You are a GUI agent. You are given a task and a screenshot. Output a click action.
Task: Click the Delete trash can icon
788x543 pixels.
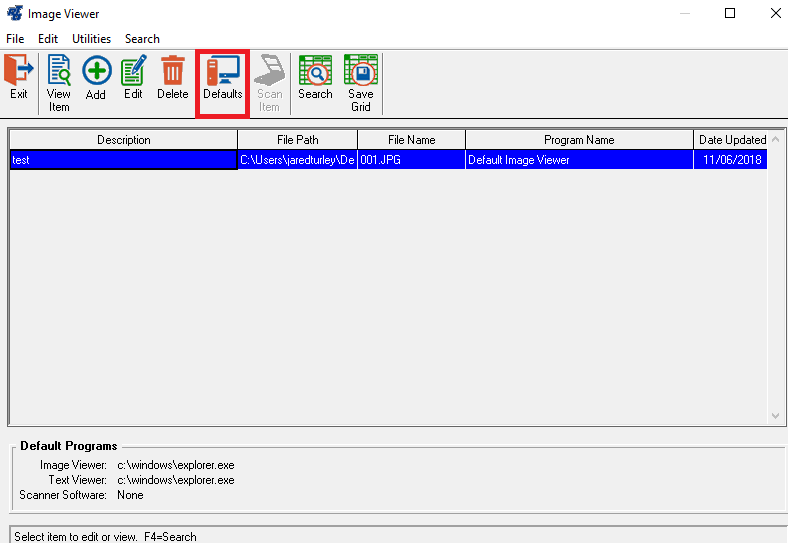click(x=172, y=78)
